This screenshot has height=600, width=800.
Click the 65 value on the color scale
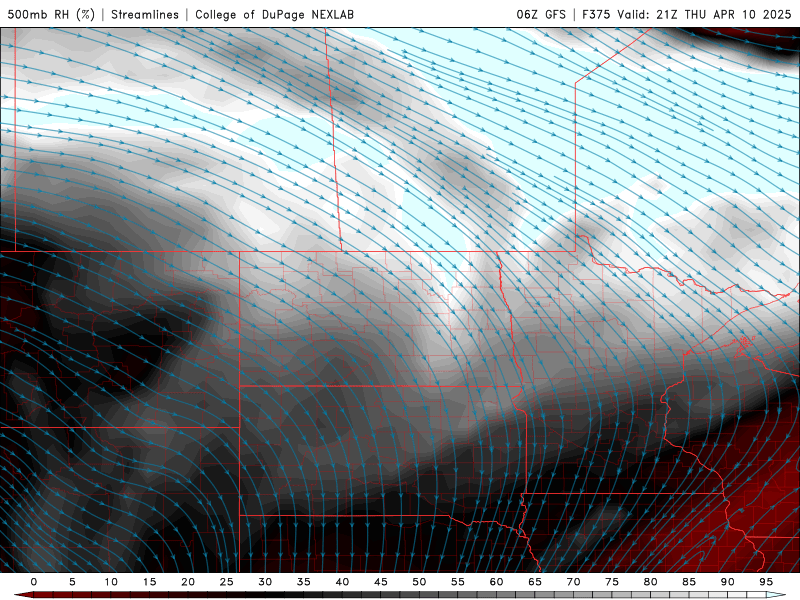click(x=535, y=582)
